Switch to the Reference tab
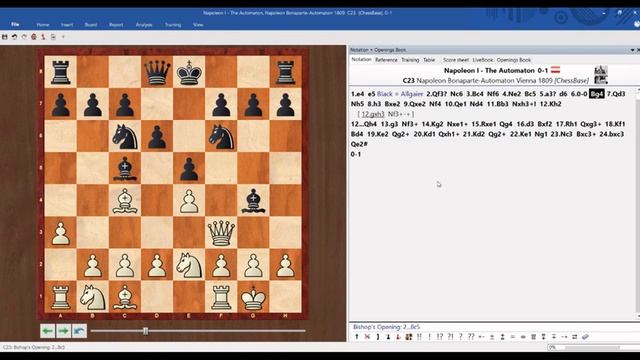The height and width of the screenshot is (360, 640). [386, 60]
